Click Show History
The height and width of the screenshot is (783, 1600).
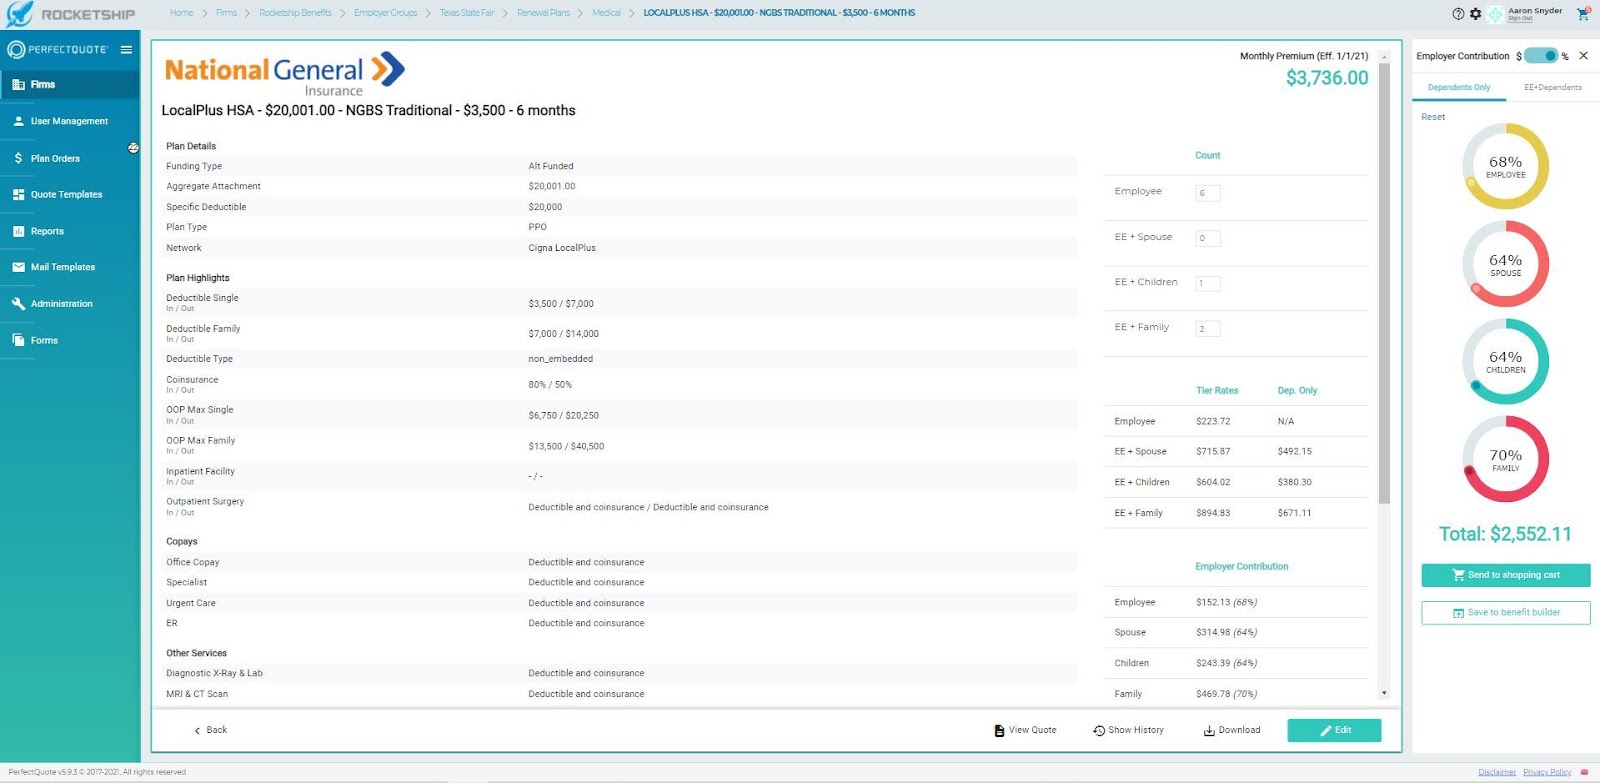pos(1128,730)
